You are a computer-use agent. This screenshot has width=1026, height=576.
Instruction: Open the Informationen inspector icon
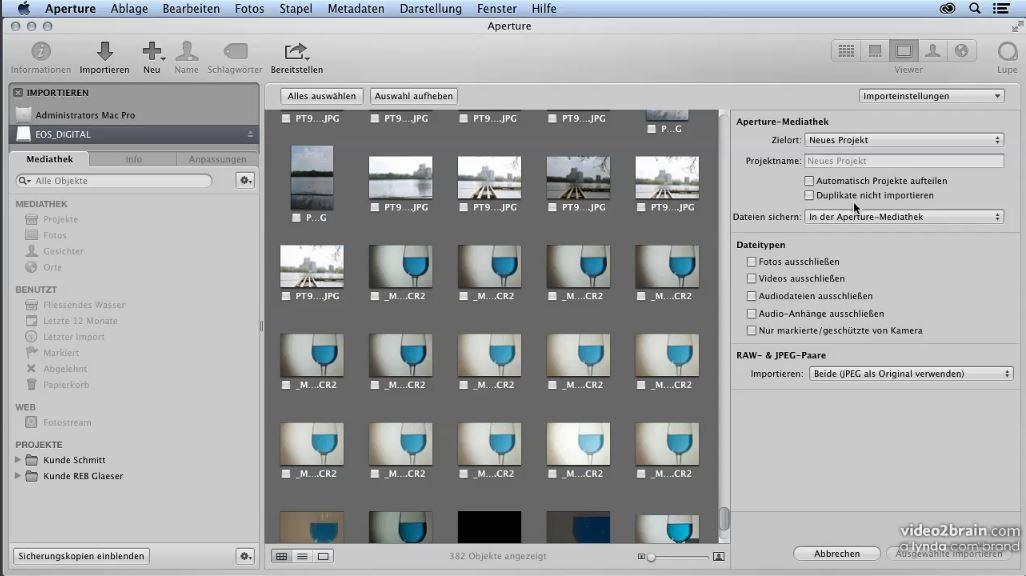[x=41, y=51]
